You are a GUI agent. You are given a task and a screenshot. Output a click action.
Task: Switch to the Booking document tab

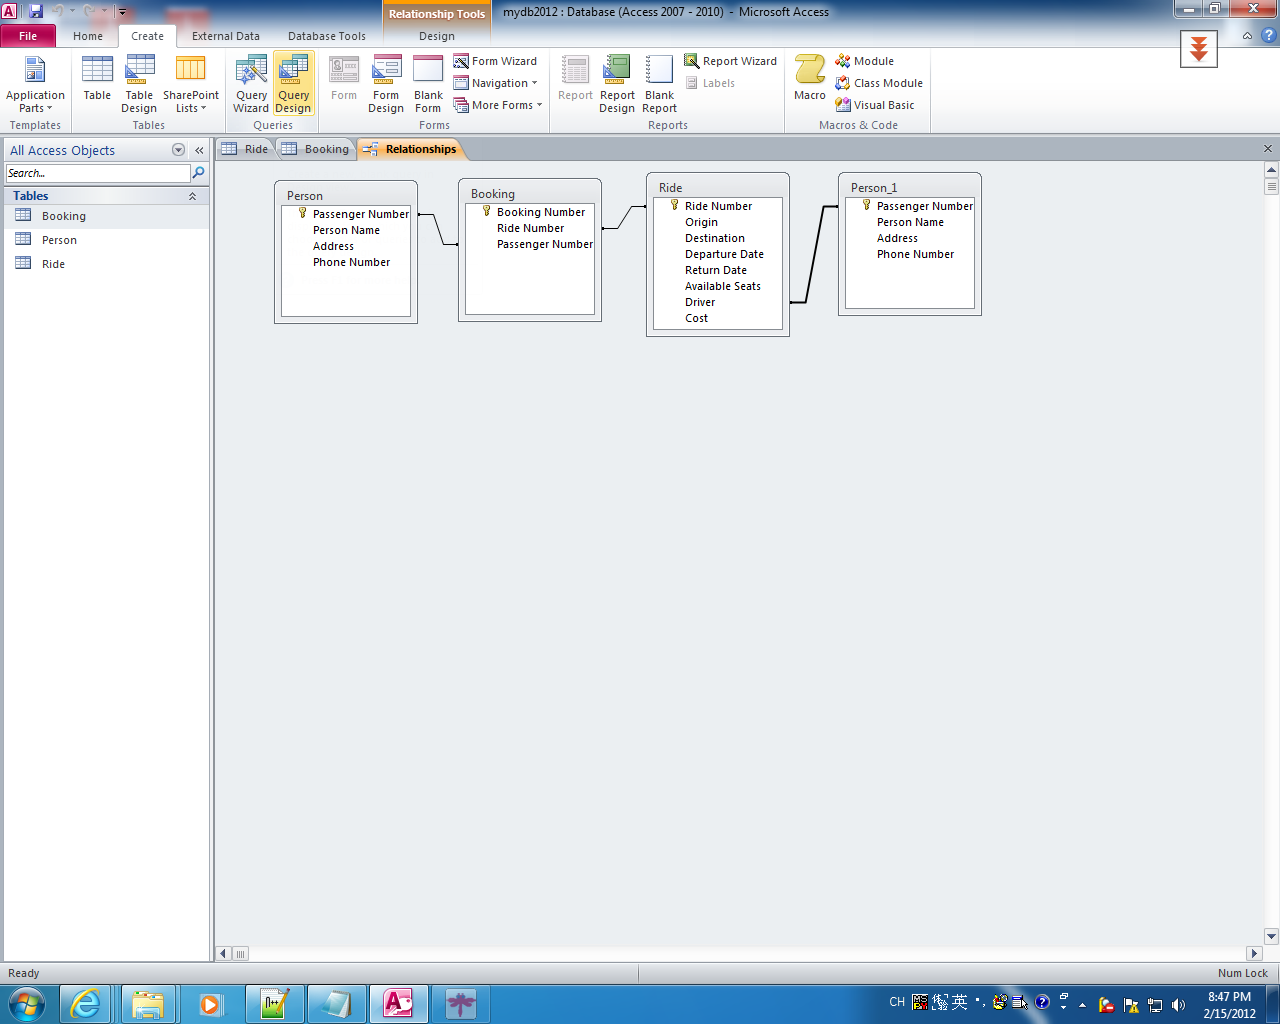pos(316,148)
